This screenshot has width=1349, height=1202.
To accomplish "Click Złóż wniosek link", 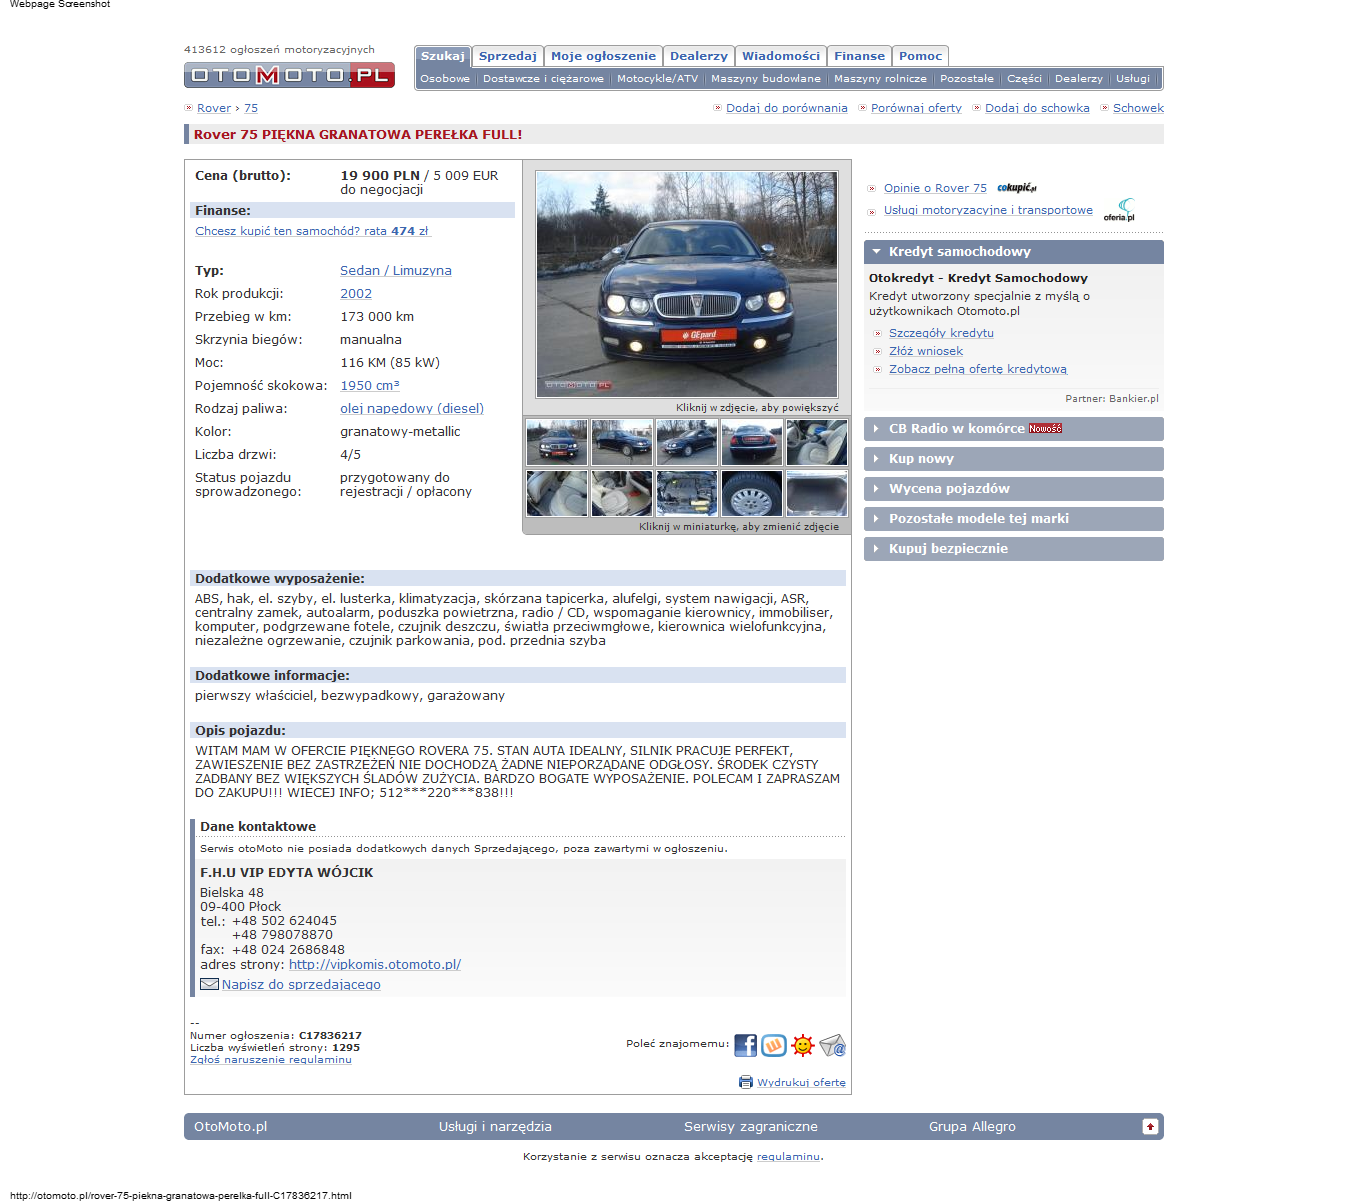I will [926, 351].
